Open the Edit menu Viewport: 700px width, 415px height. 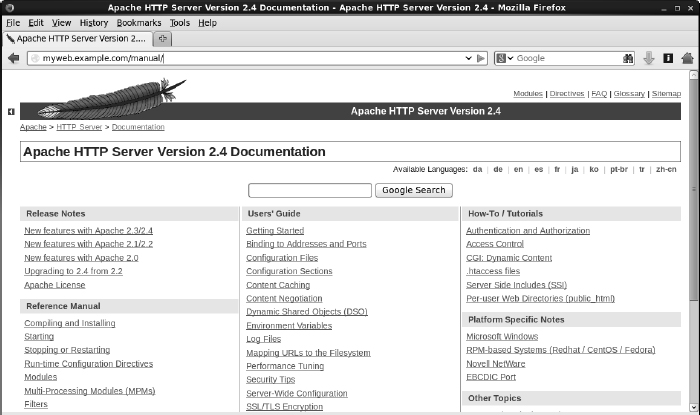[x=36, y=23]
